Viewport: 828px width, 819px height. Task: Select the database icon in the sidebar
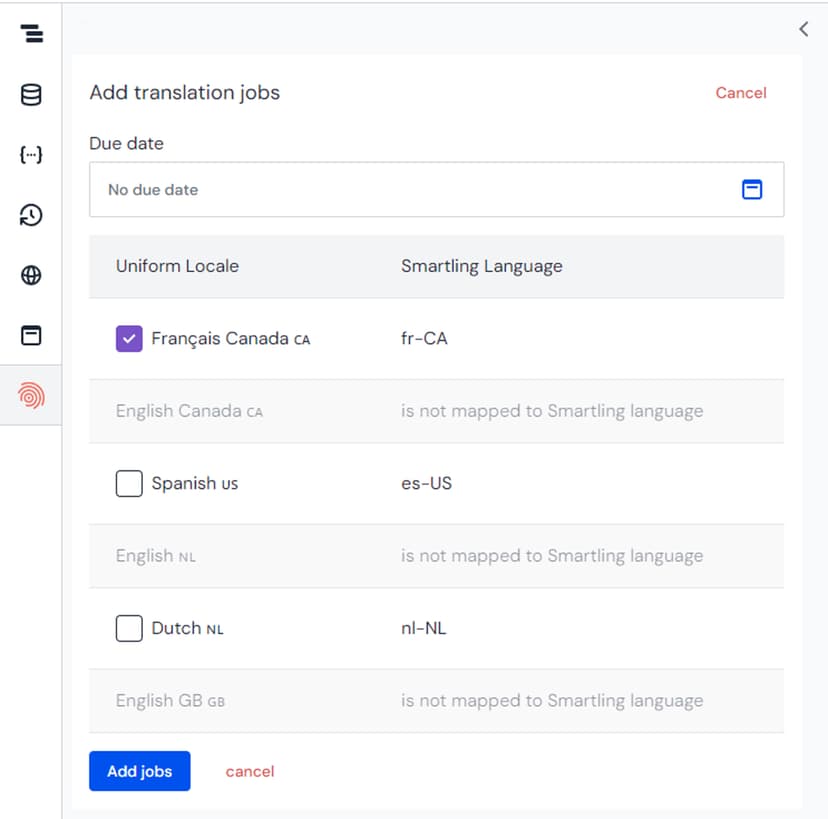[31, 94]
